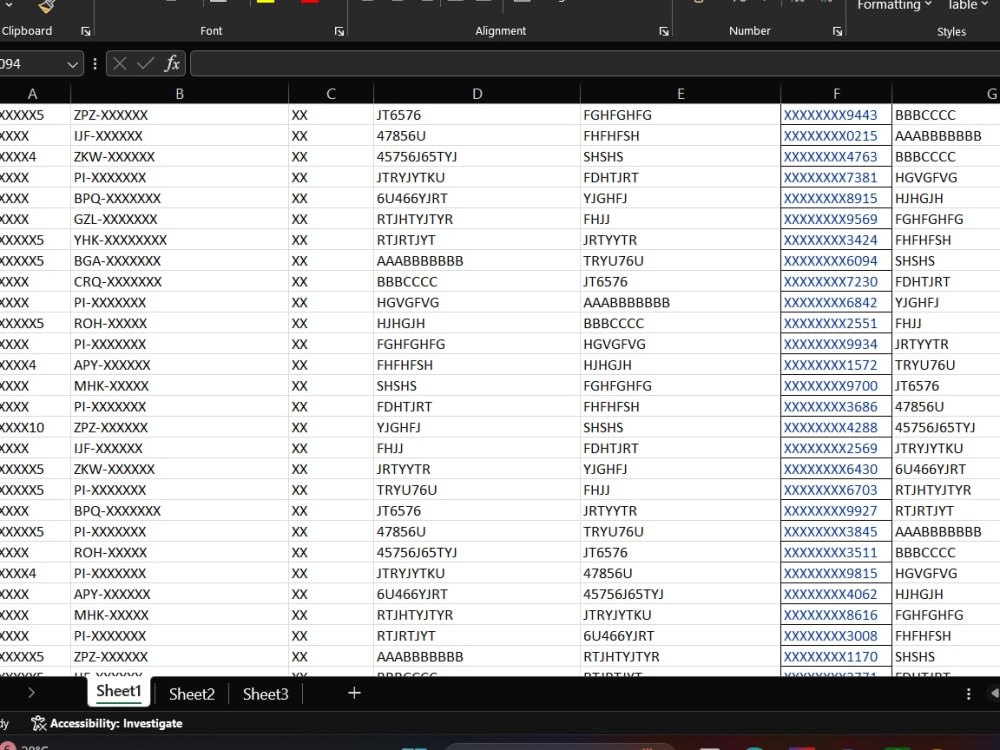The width and height of the screenshot is (1000, 750).
Task: Click inside the formula bar input
Action: [594, 64]
